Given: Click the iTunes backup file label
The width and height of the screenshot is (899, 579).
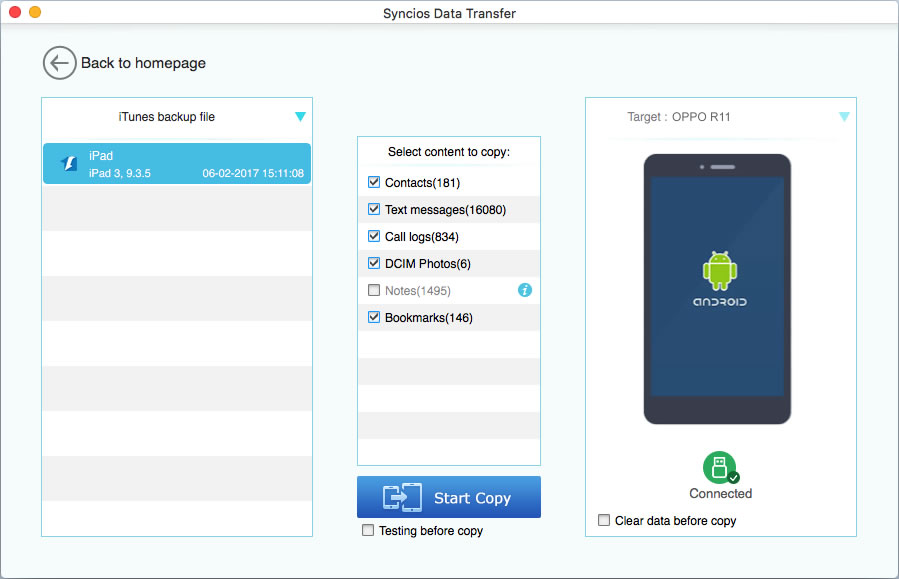Looking at the screenshot, I should (167, 117).
